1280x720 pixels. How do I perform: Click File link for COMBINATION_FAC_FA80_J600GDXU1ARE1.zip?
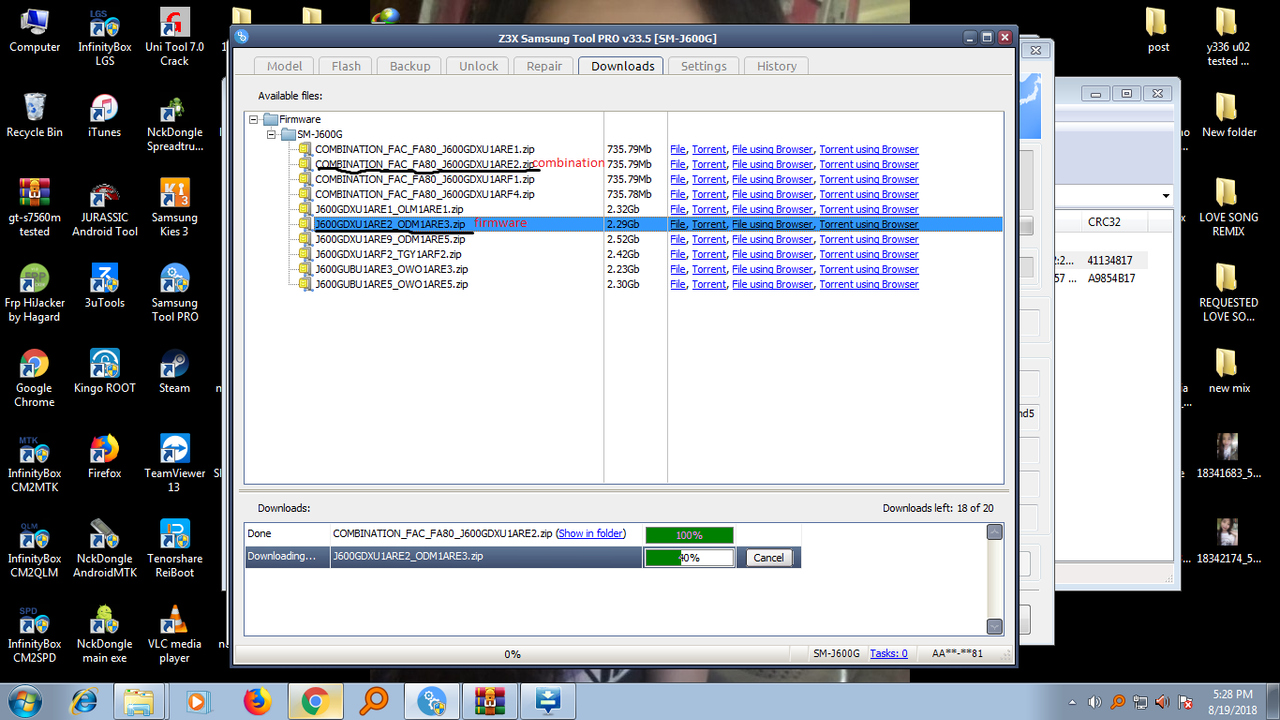(678, 150)
